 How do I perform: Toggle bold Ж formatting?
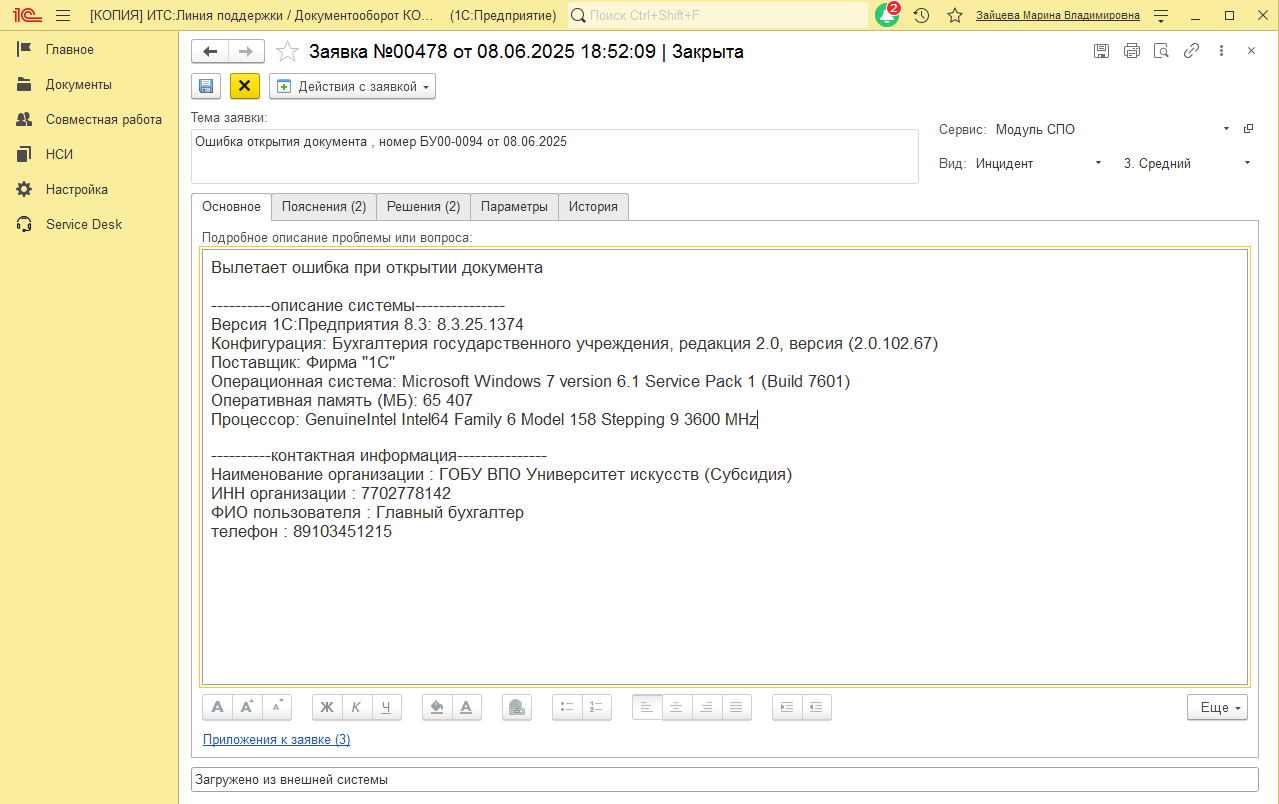coord(326,707)
